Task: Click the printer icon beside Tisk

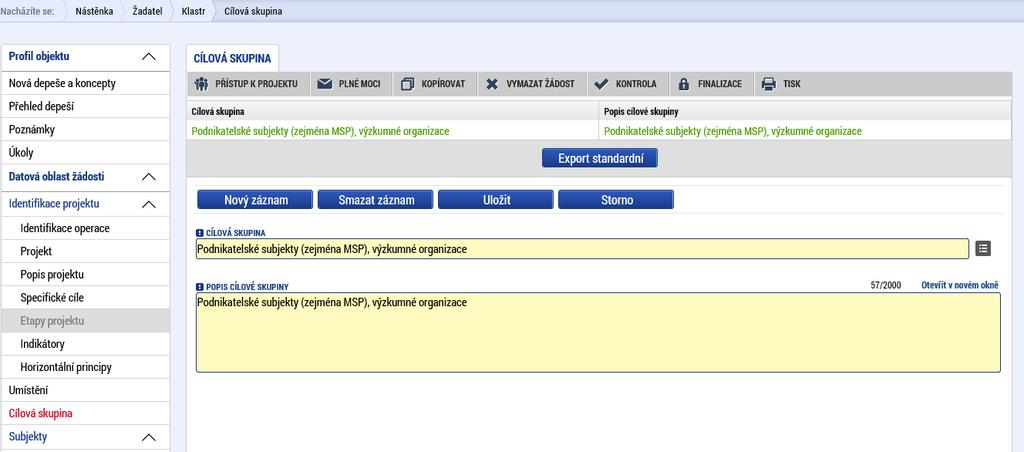Action: point(769,84)
